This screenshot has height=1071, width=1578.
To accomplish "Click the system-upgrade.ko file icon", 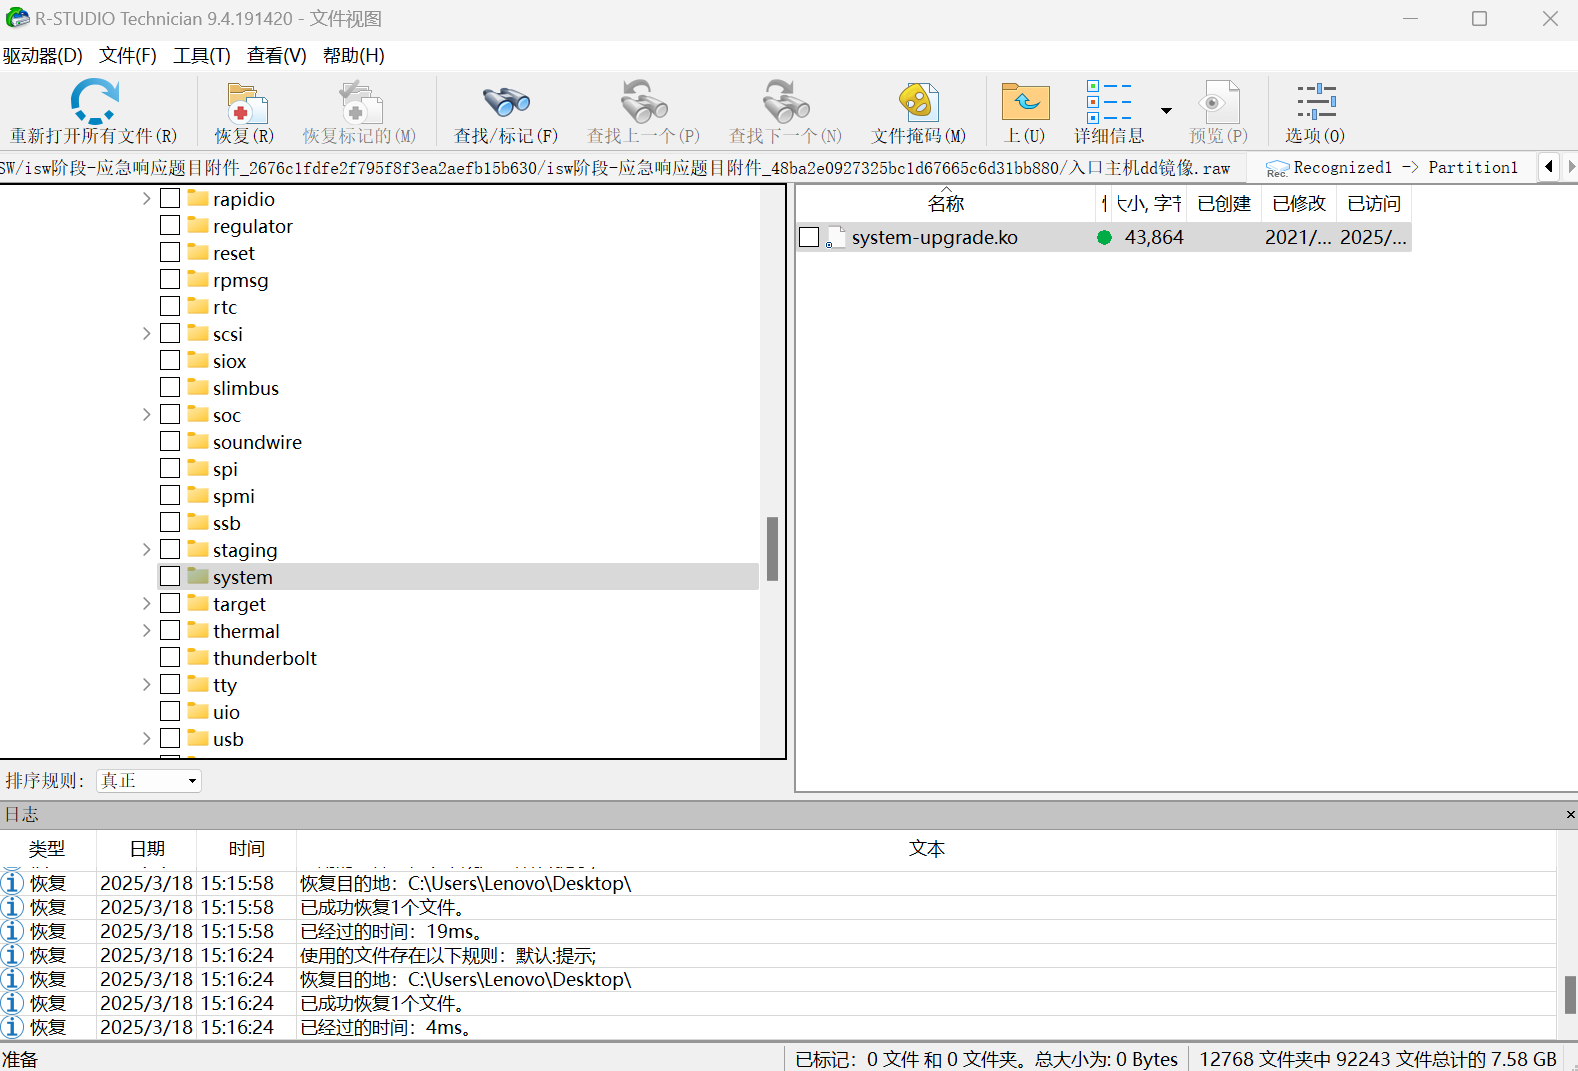I will coord(835,237).
